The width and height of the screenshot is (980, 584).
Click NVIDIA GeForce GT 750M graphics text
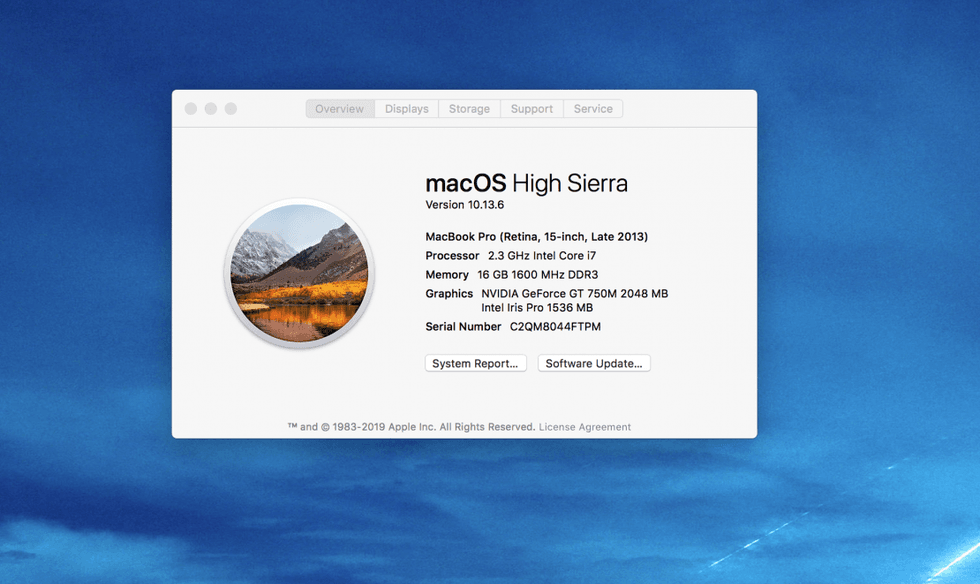point(574,294)
